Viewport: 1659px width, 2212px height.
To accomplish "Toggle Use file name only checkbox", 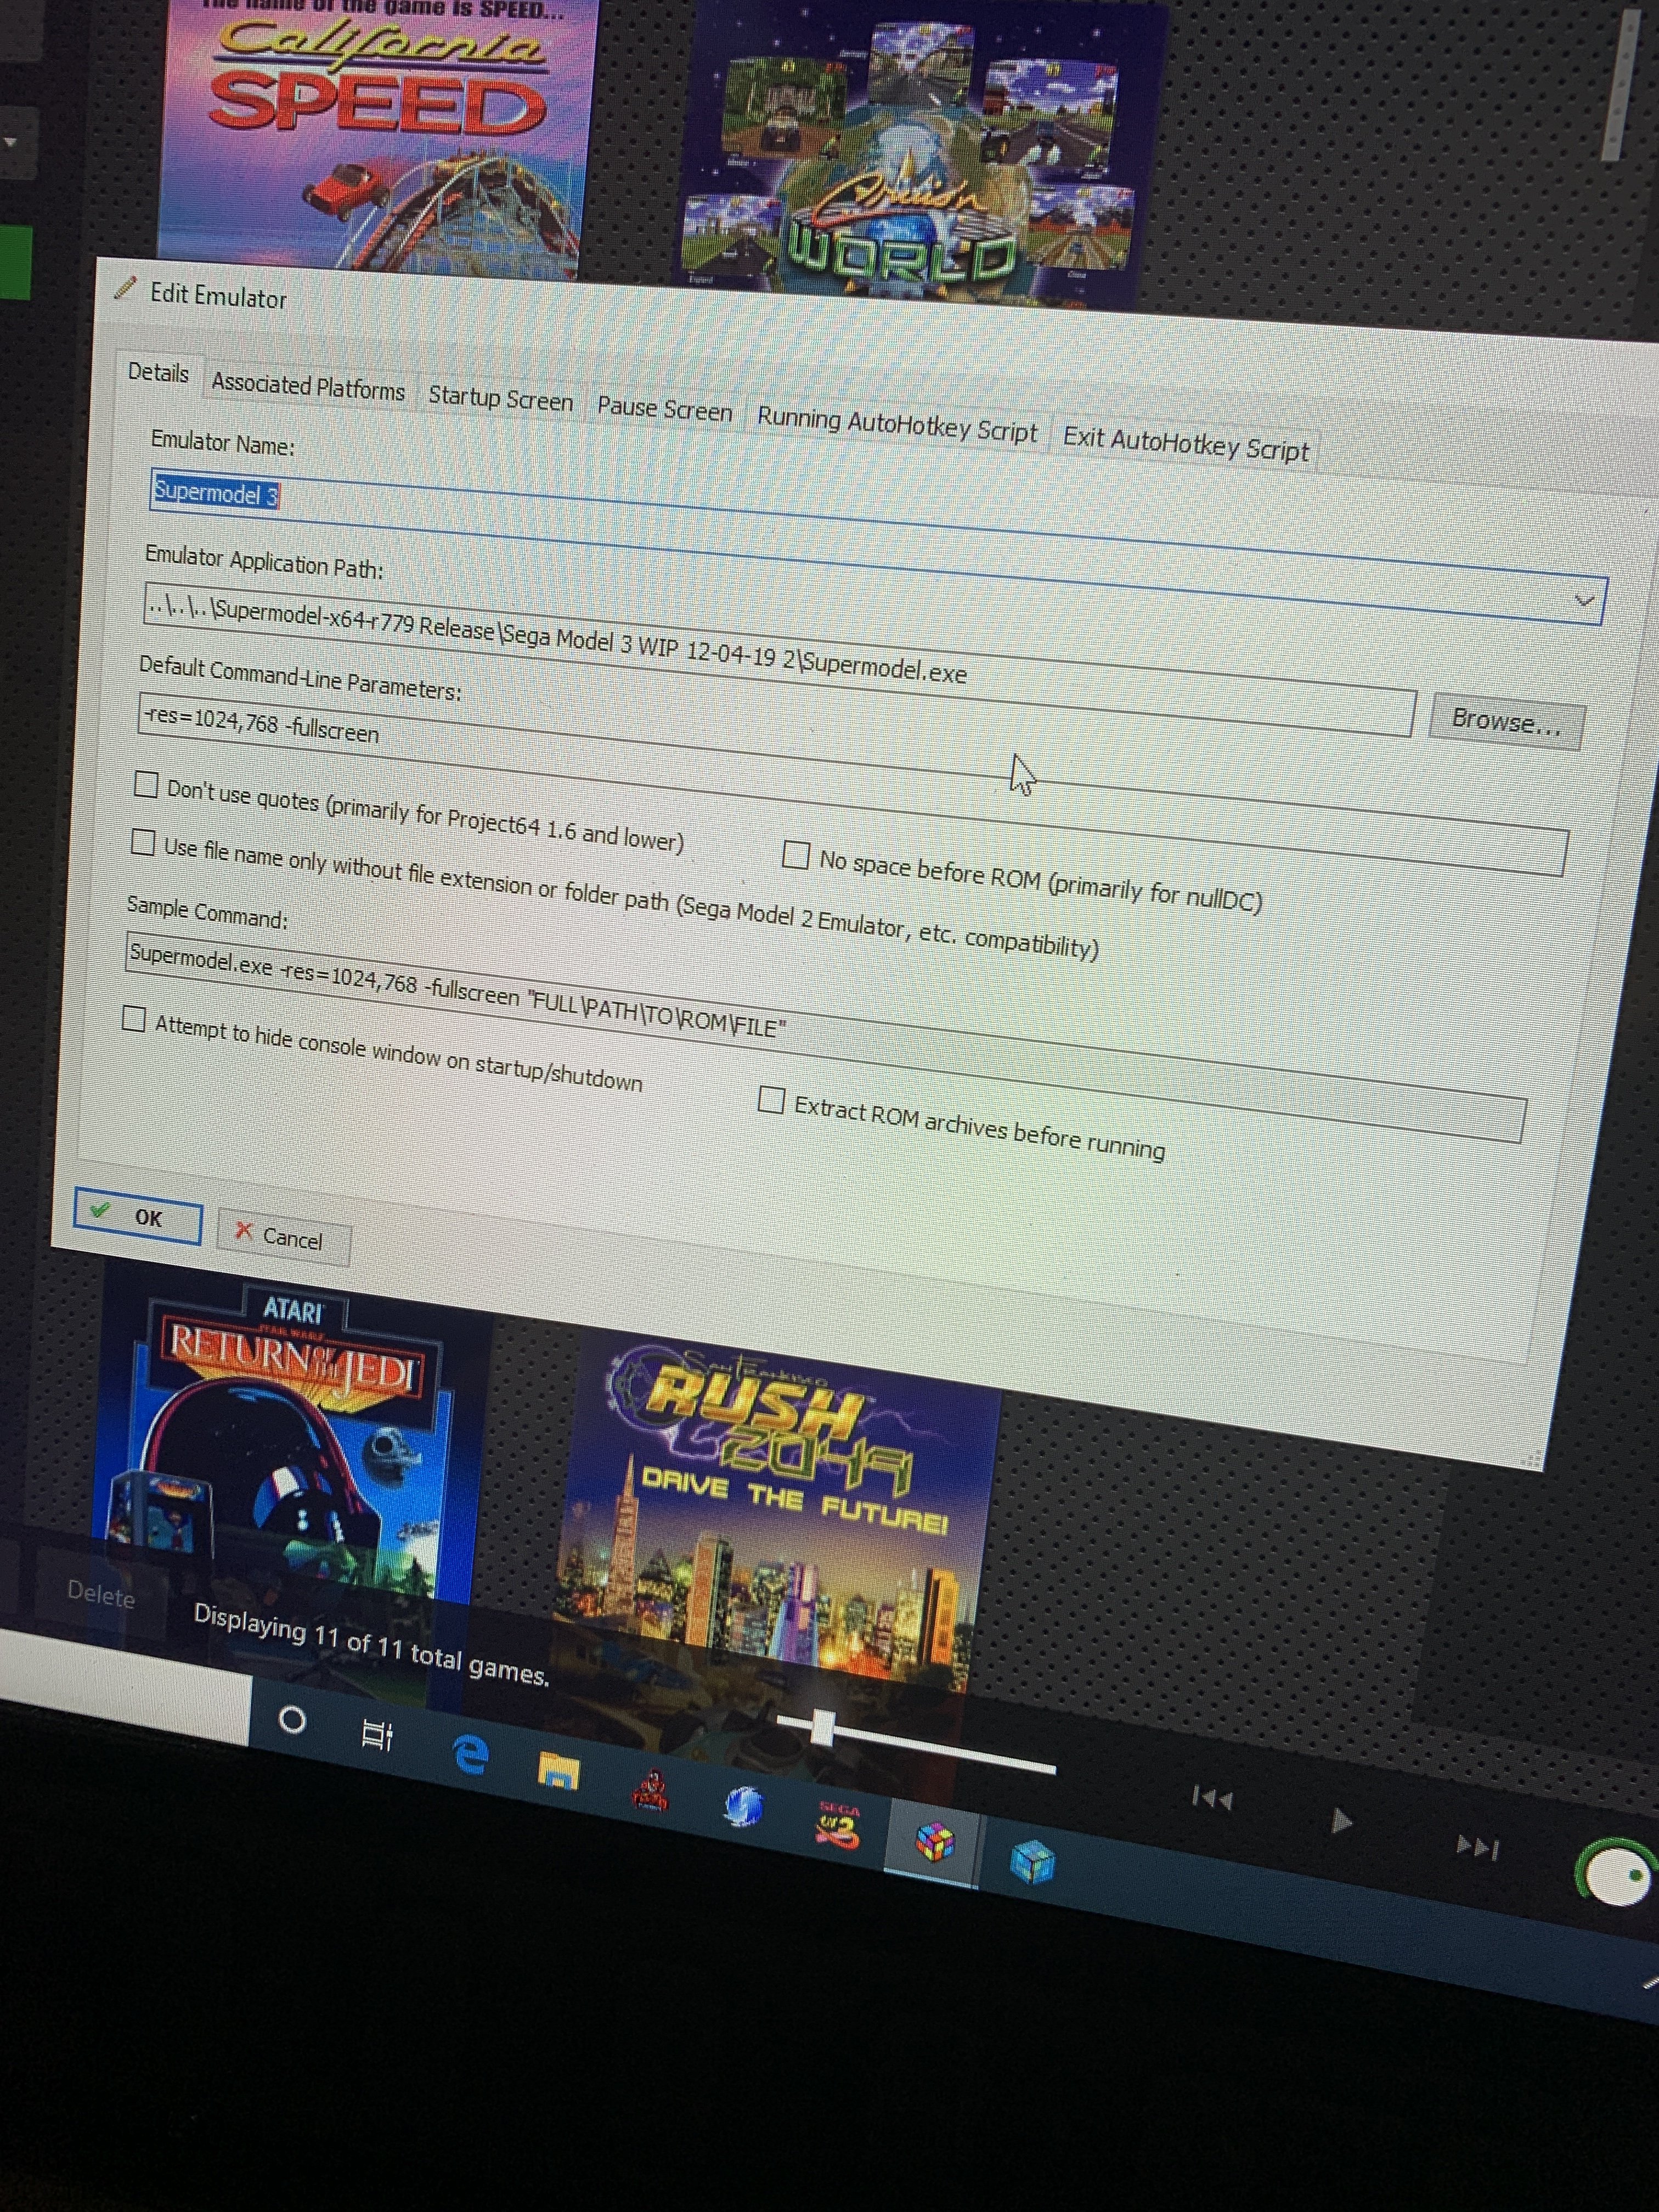I will [x=143, y=843].
